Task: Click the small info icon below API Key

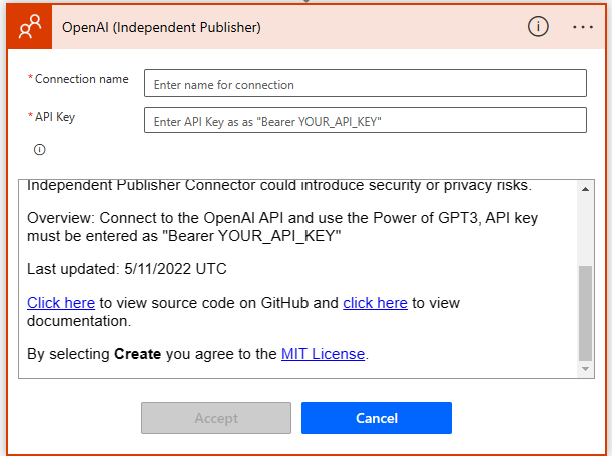Action: [x=40, y=150]
